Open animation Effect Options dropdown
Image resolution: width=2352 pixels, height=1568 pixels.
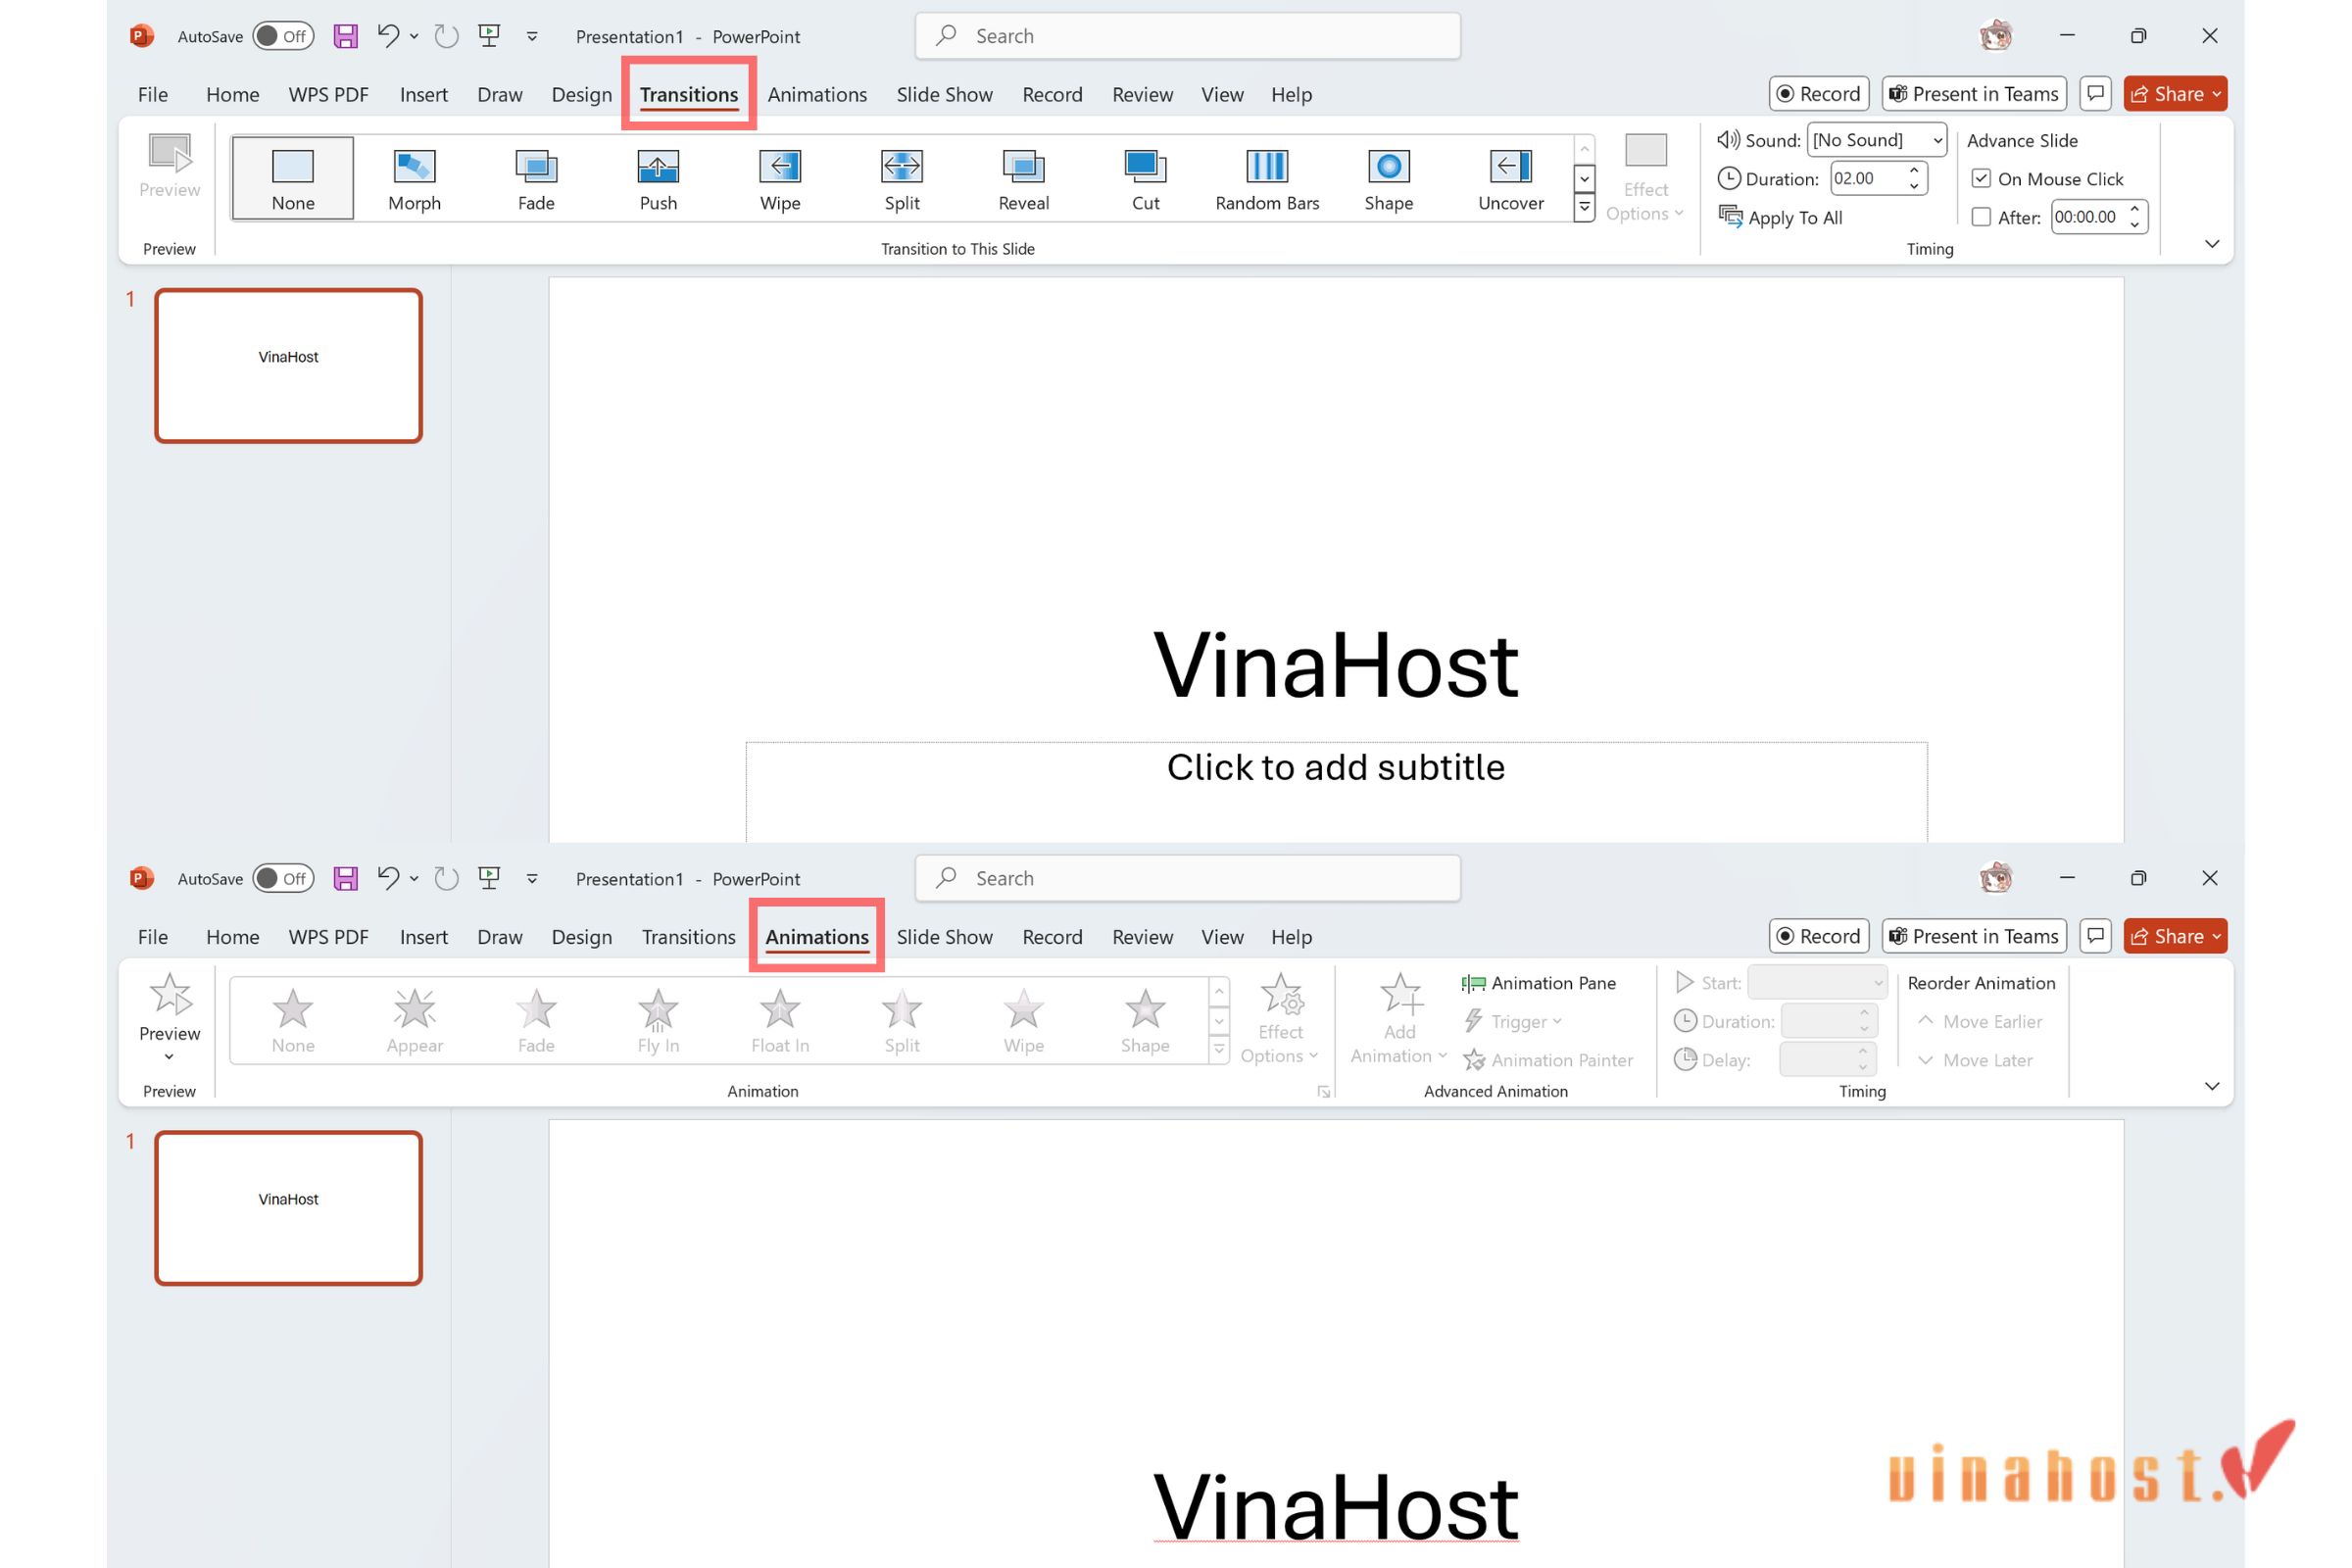tap(1280, 1019)
